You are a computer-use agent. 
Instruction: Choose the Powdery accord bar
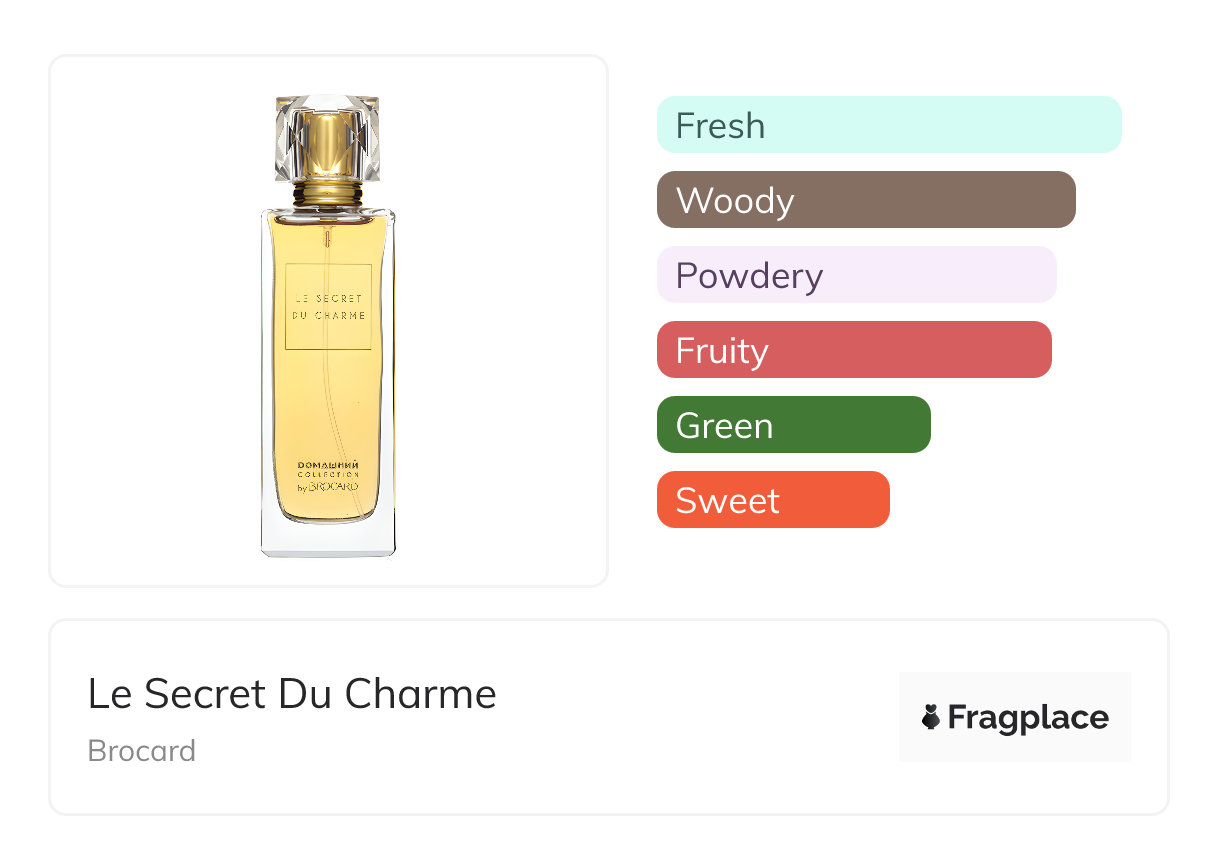point(856,275)
